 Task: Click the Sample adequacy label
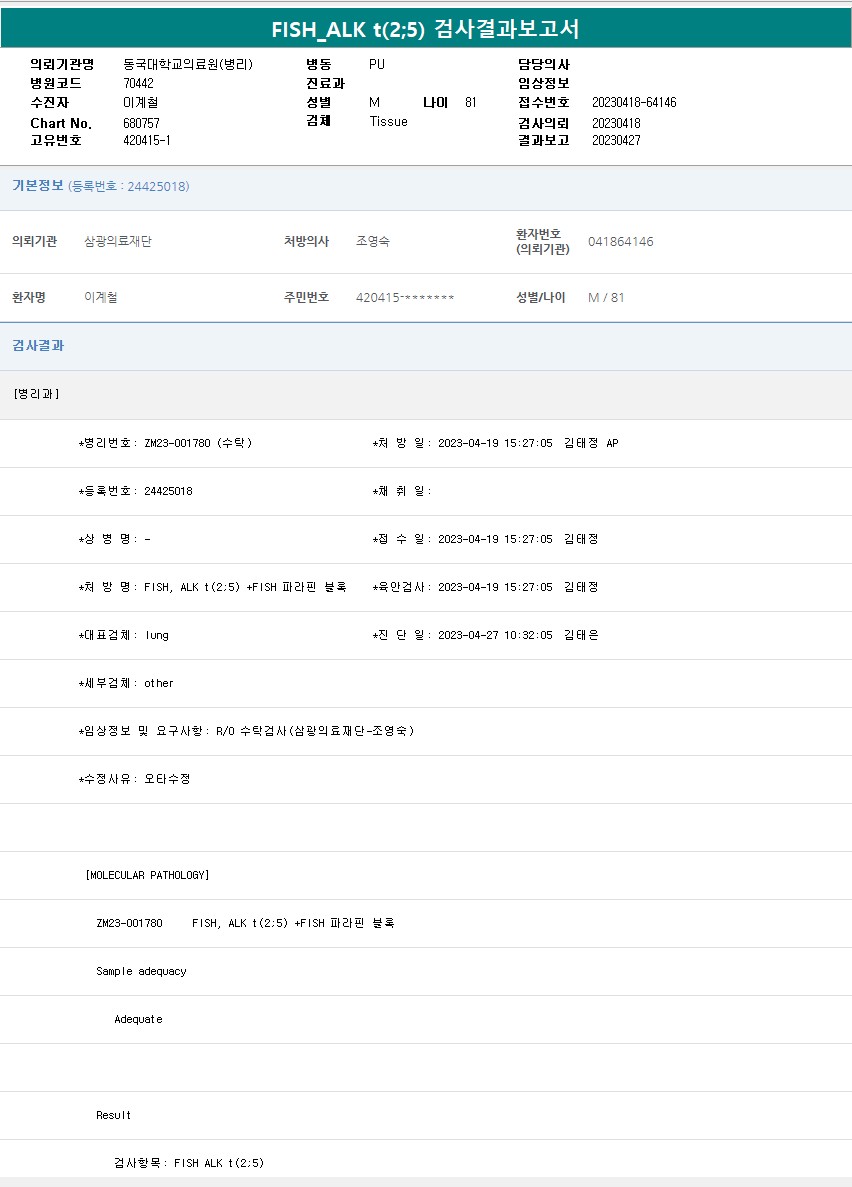[x=141, y=971]
